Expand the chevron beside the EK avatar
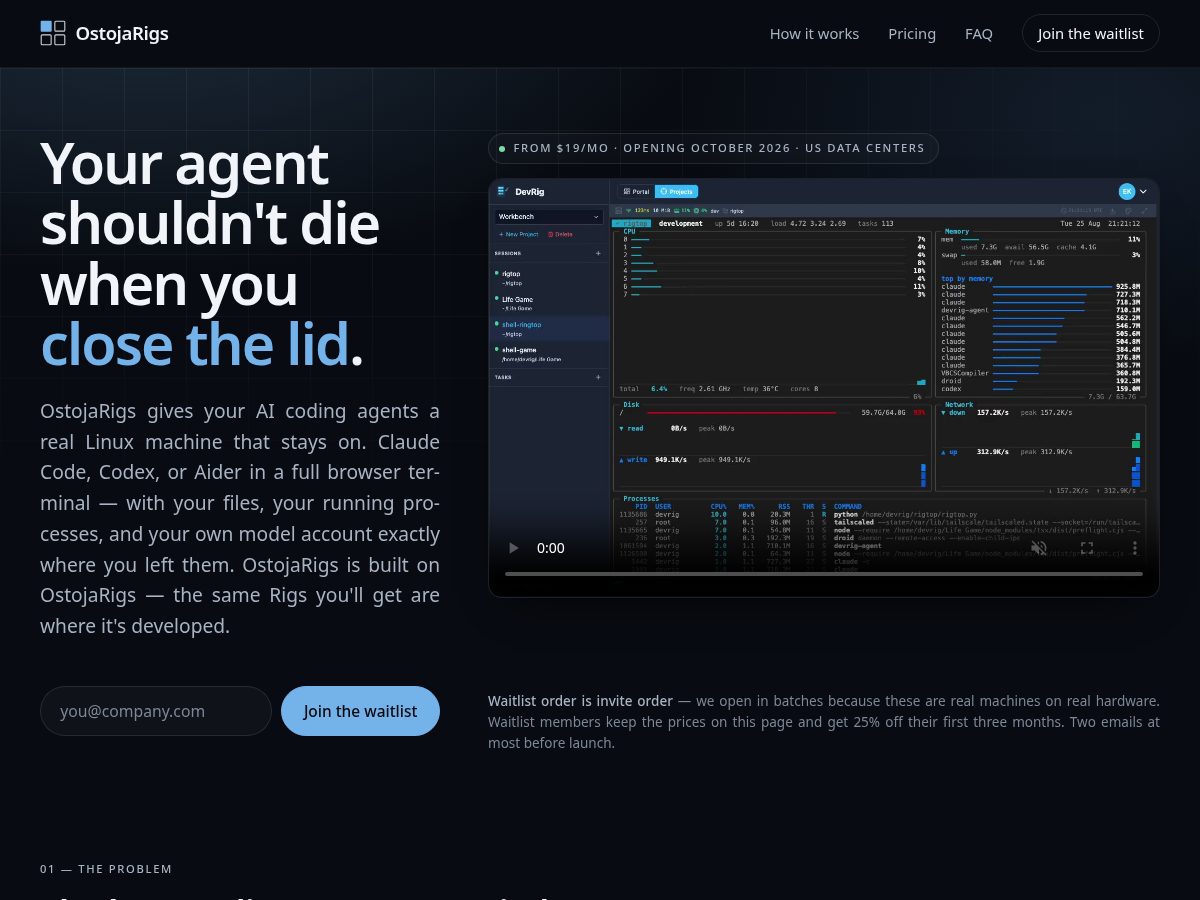1200x900 pixels. (x=1143, y=191)
